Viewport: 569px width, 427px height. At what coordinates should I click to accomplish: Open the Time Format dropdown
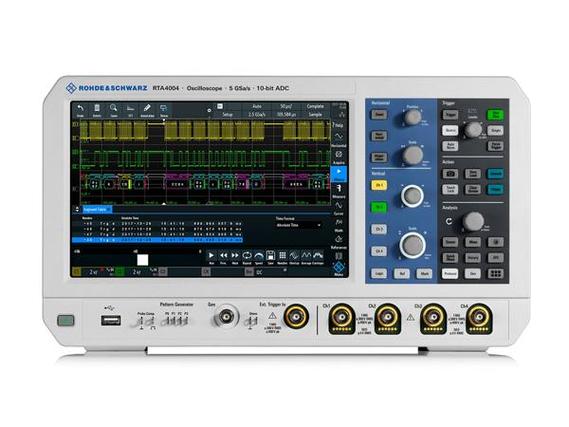(299, 225)
